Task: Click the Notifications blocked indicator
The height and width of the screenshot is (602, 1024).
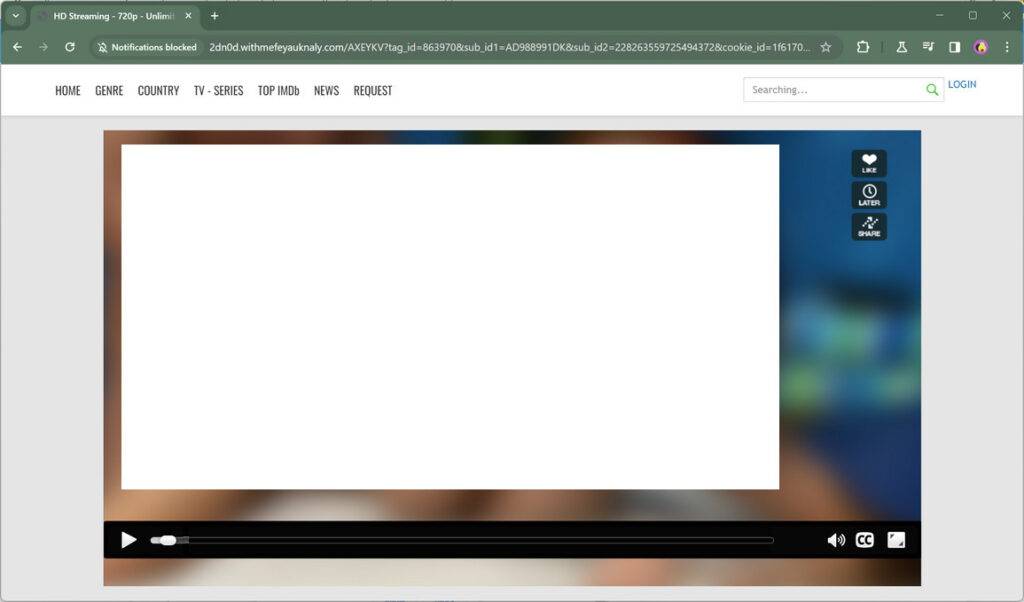Action: [146, 46]
